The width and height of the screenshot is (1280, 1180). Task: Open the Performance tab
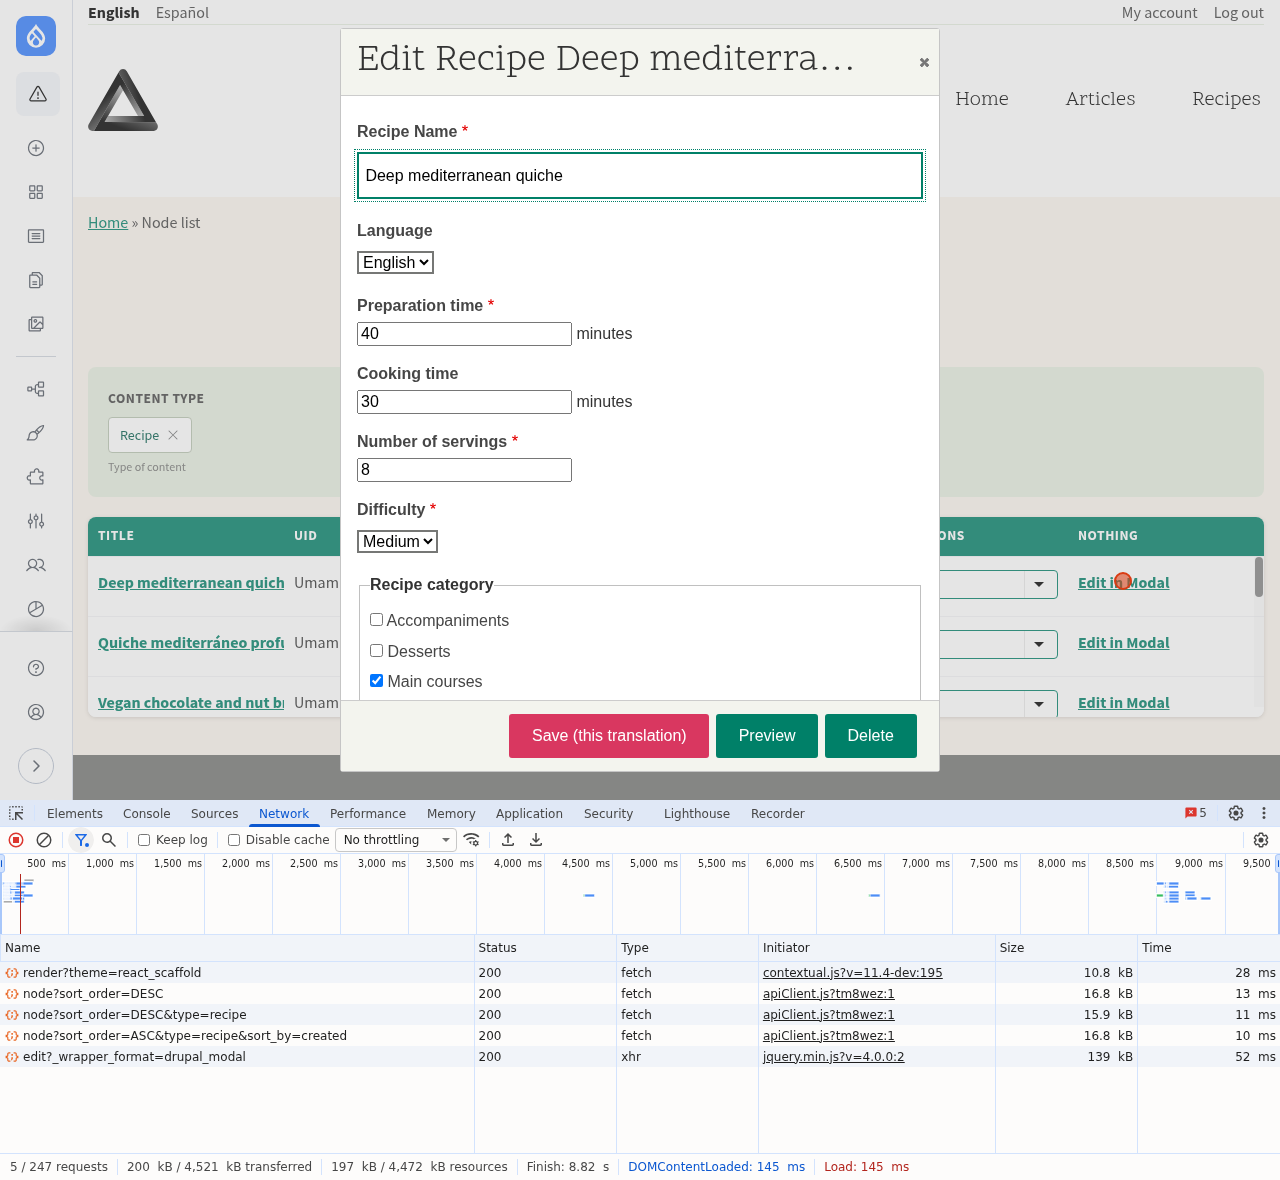coord(368,814)
